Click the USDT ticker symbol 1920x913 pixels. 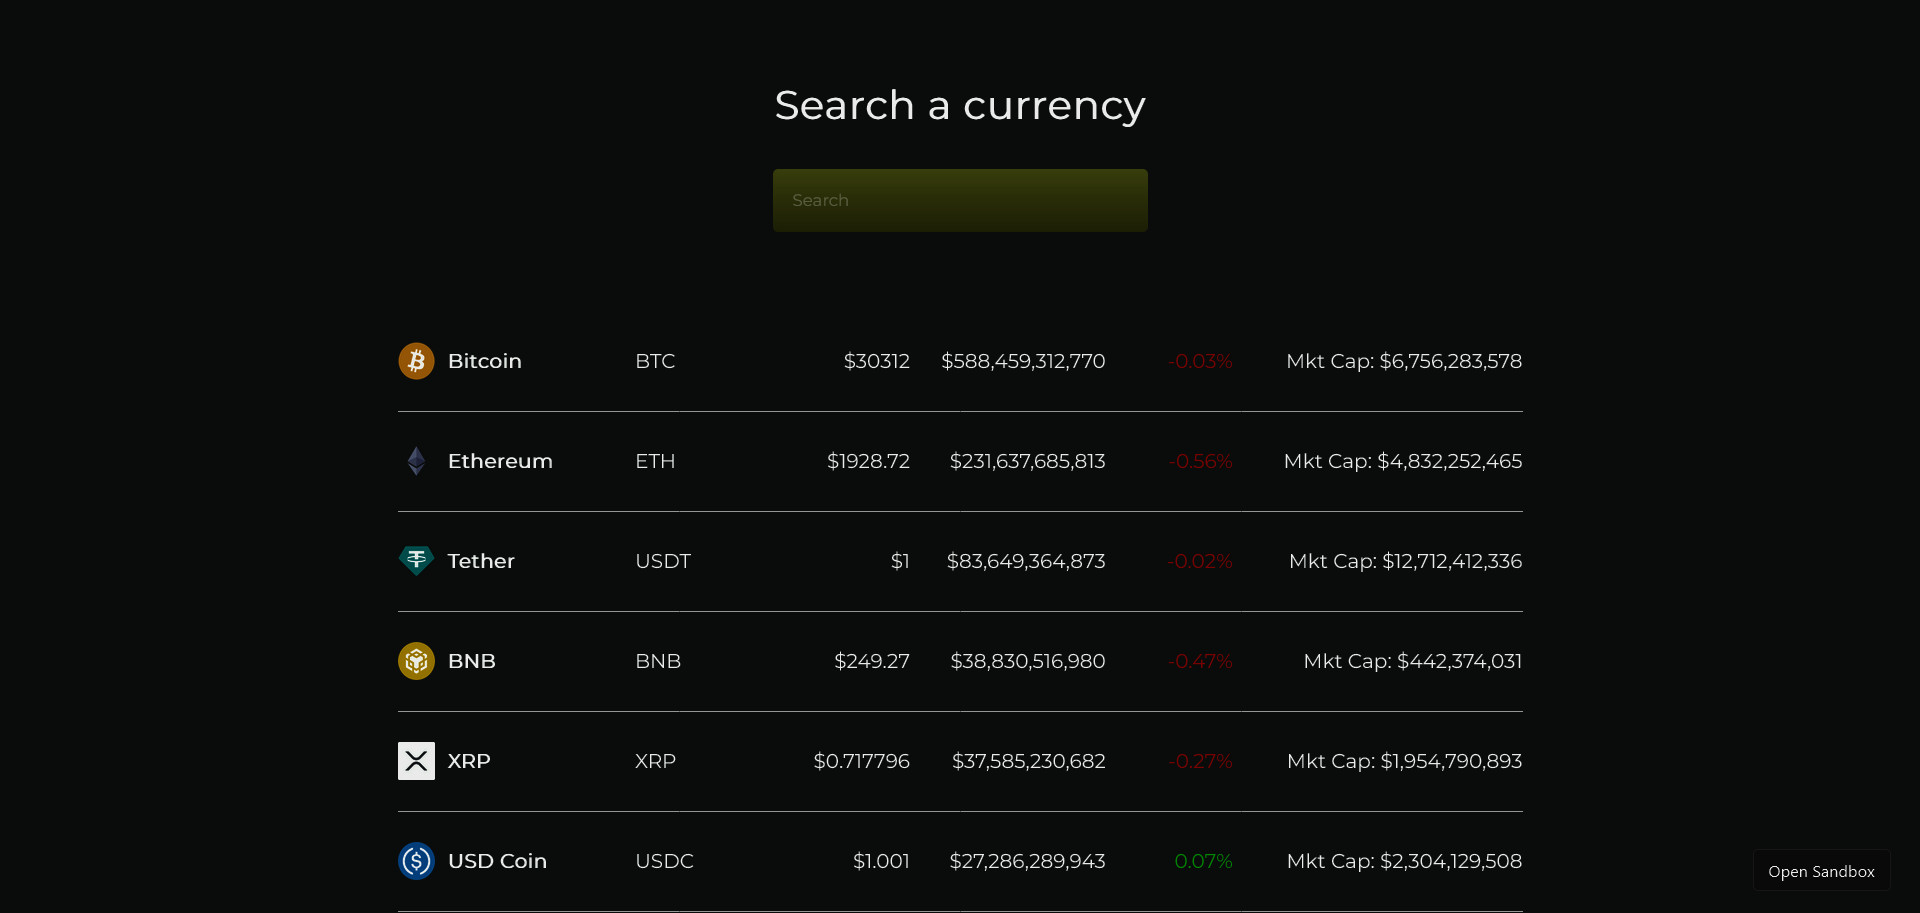(x=663, y=561)
